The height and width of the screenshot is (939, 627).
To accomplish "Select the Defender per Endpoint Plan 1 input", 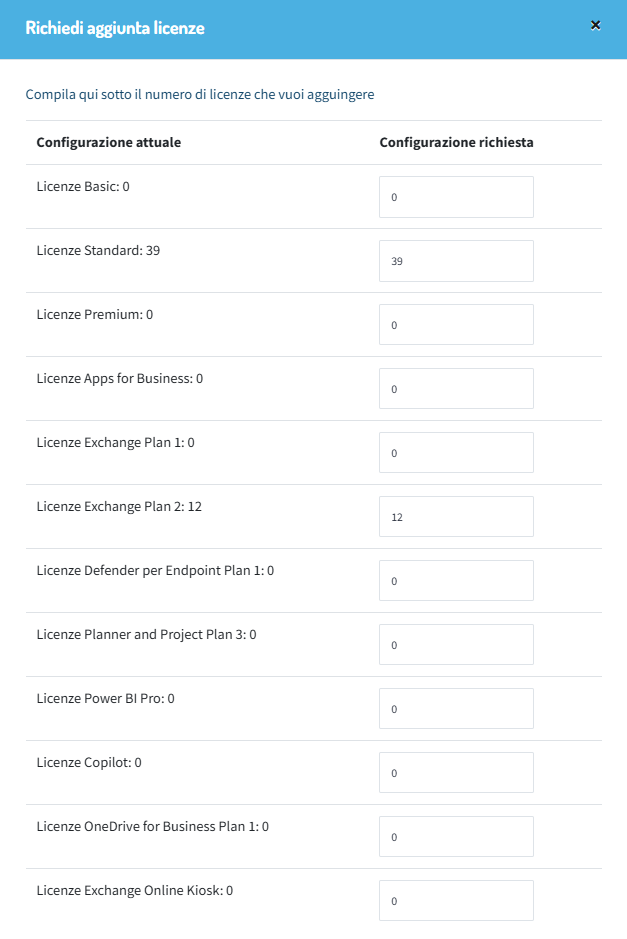I will (x=455, y=580).
